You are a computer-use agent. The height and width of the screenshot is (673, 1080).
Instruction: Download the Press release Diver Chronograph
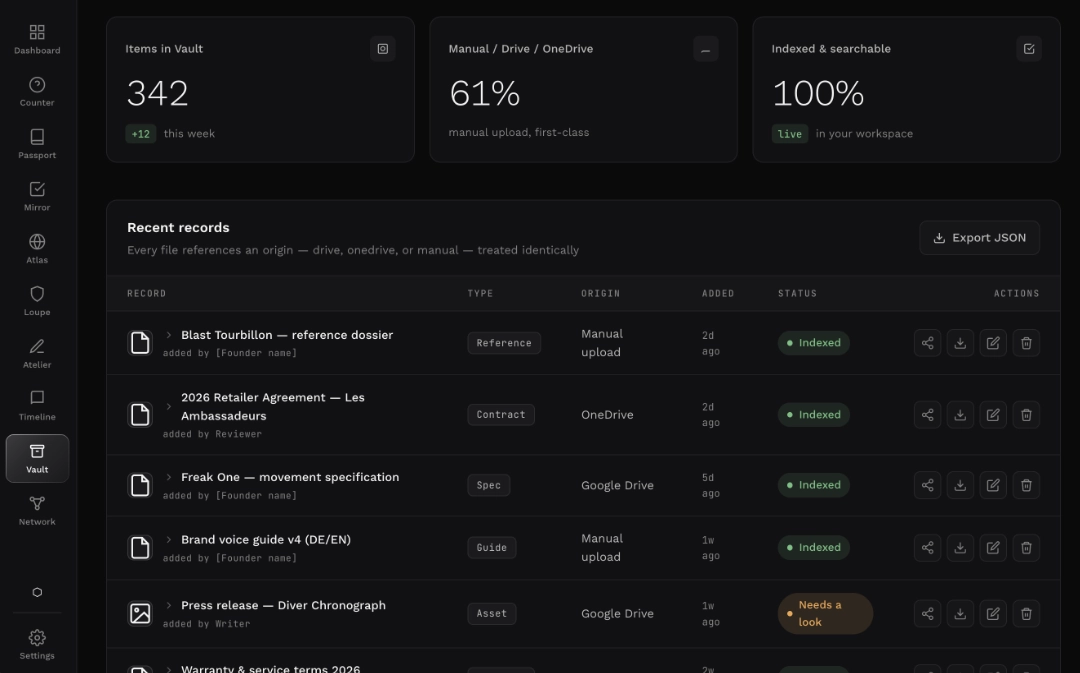[960, 614]
